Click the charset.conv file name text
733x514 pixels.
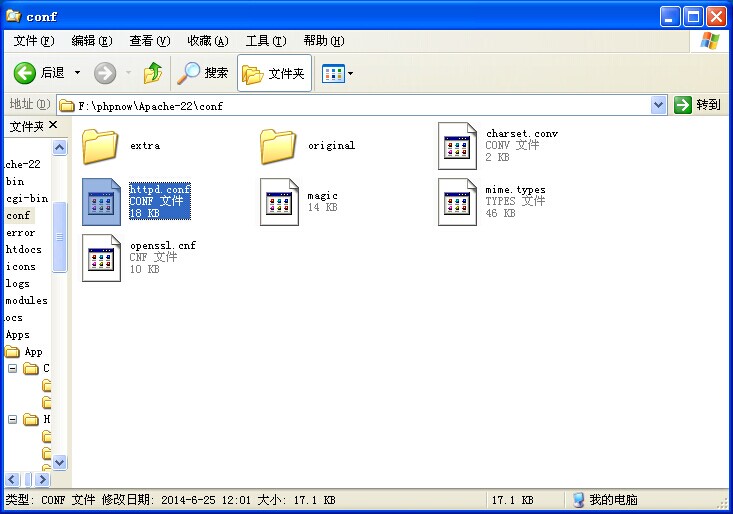[x=522, y=134]
